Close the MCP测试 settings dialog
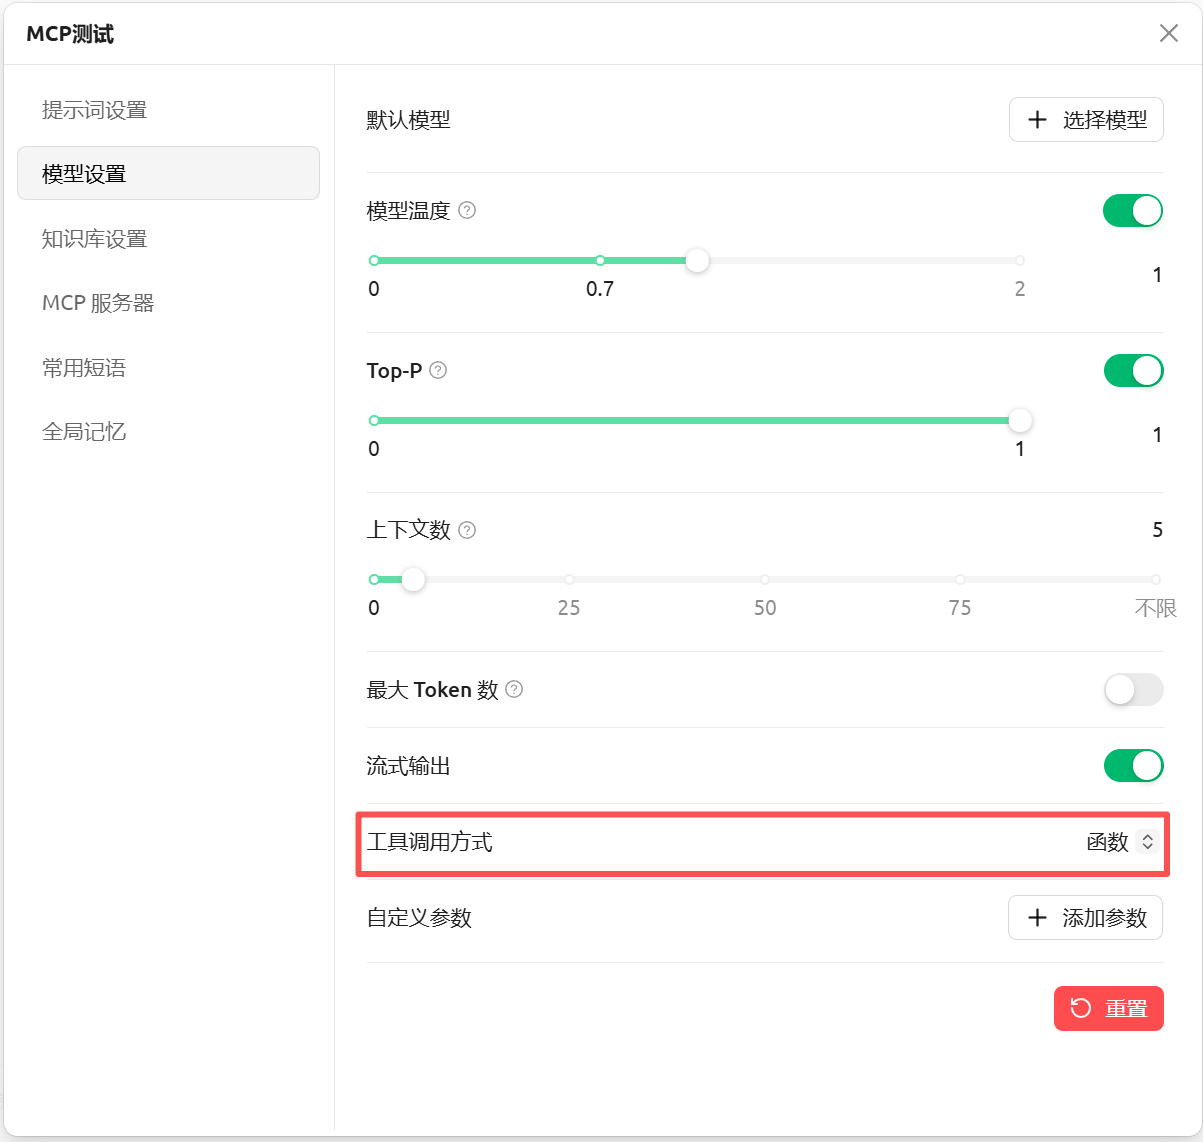Viewport: 1203px width, 1142px height. [1168, 34]
